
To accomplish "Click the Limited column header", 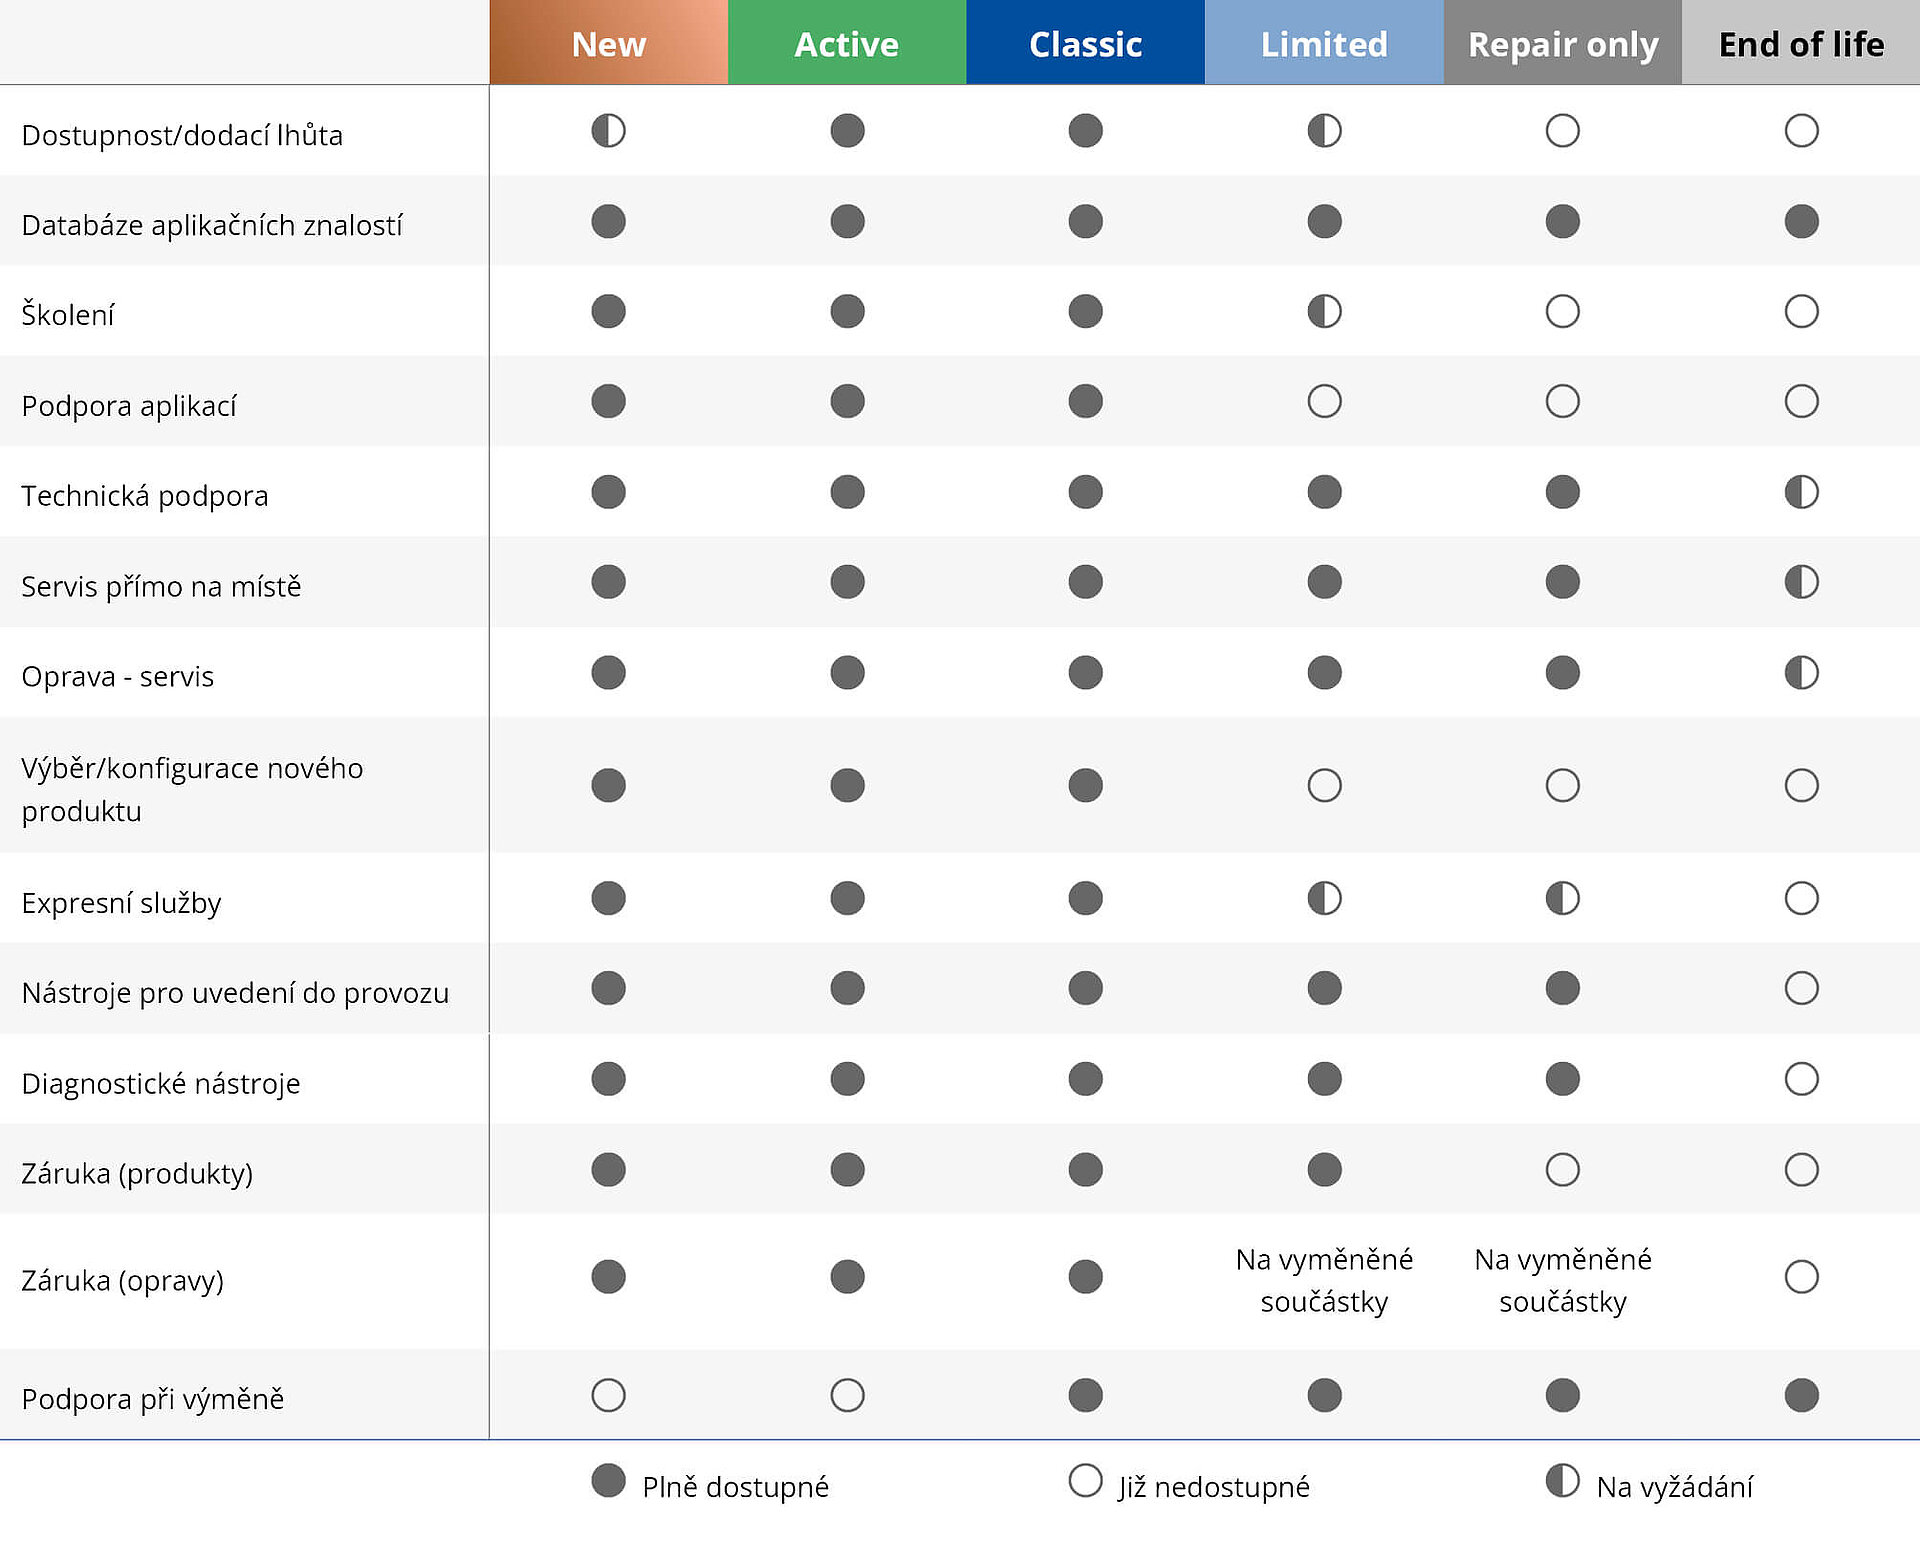I will click(x=1324, y=44).
